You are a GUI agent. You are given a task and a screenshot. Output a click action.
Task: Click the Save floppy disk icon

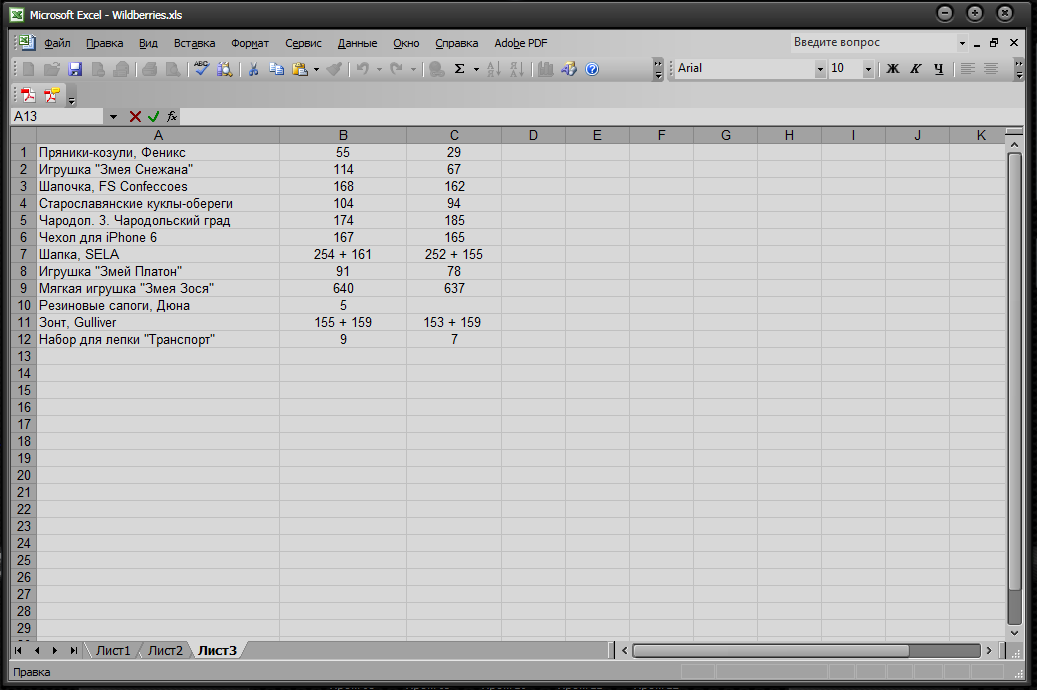[x=75, y=69]
